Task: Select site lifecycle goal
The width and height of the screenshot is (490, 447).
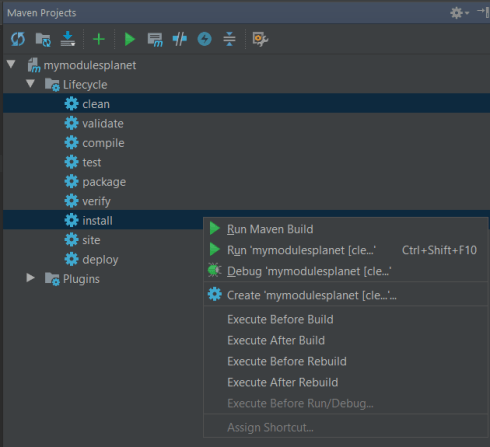Action: pos(91,240)
